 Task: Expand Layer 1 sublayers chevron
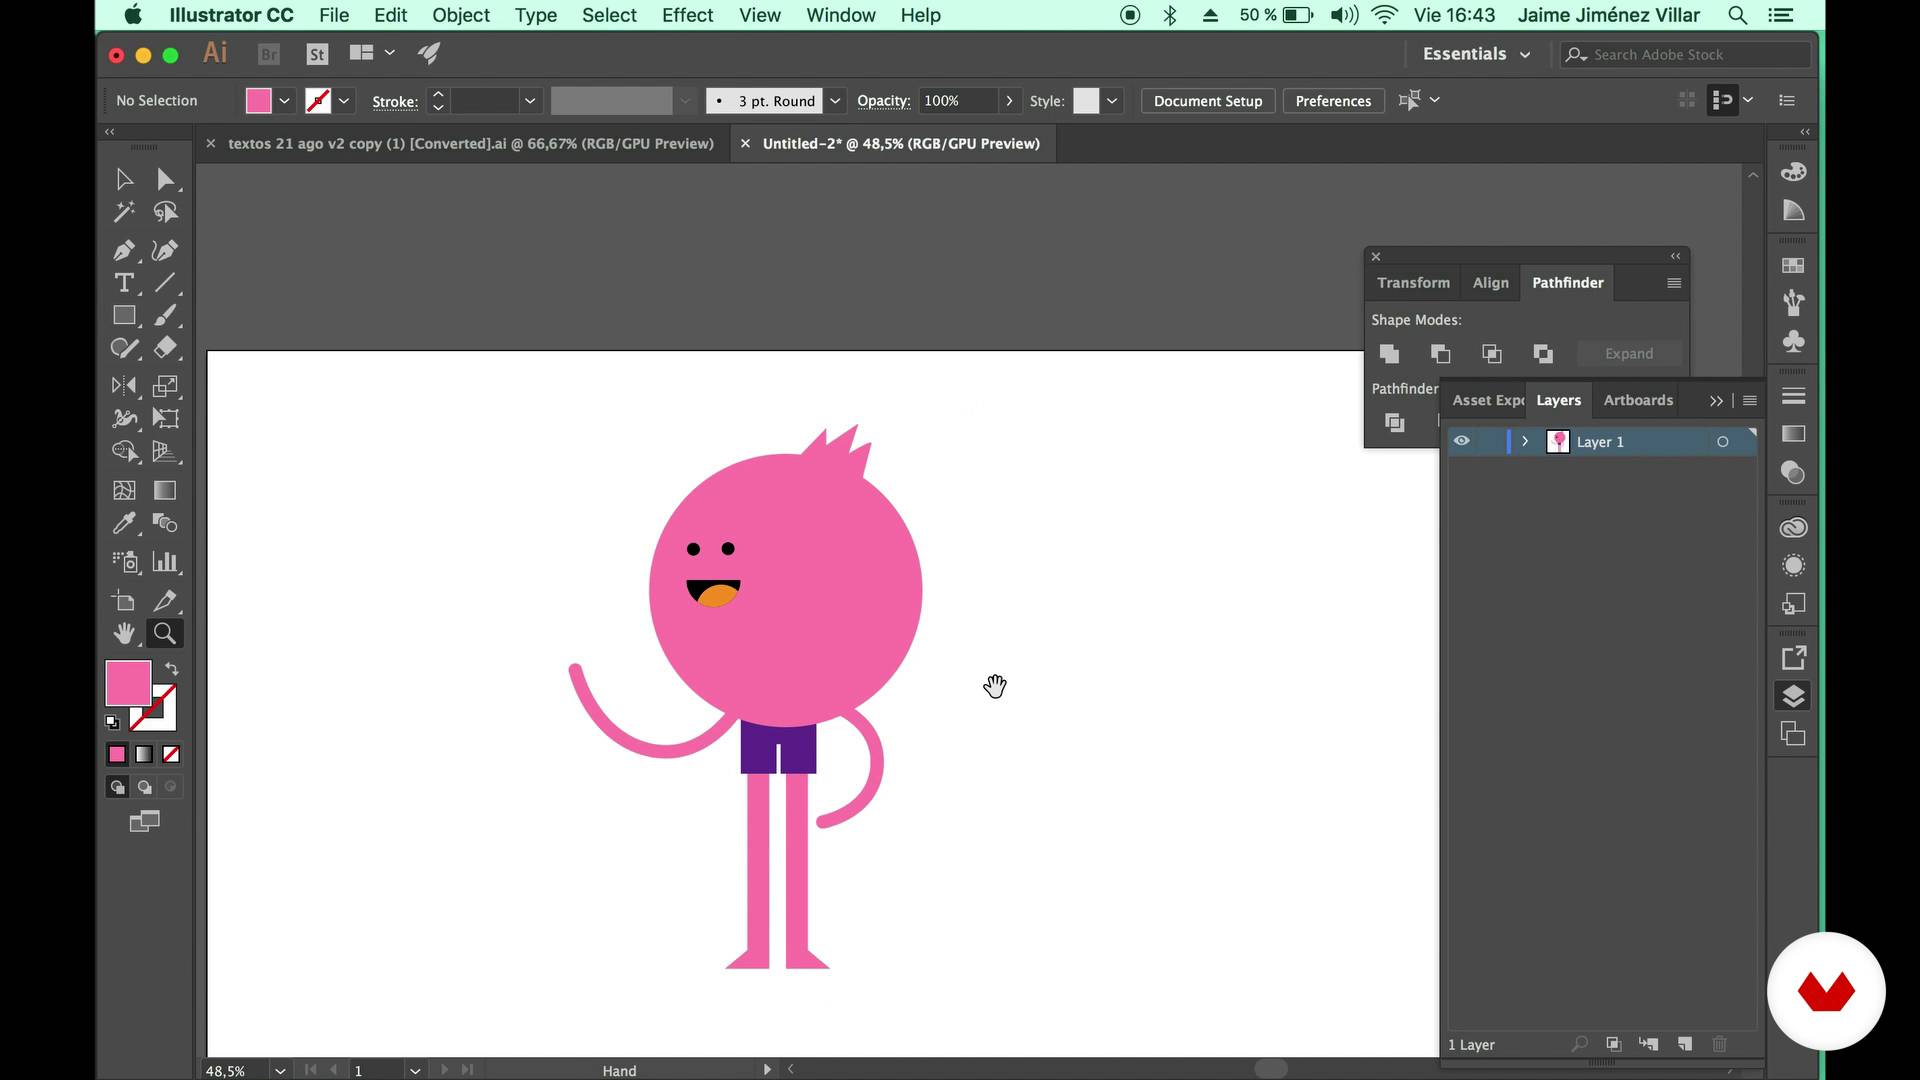pyautogui.click(x=1525, y=441)
